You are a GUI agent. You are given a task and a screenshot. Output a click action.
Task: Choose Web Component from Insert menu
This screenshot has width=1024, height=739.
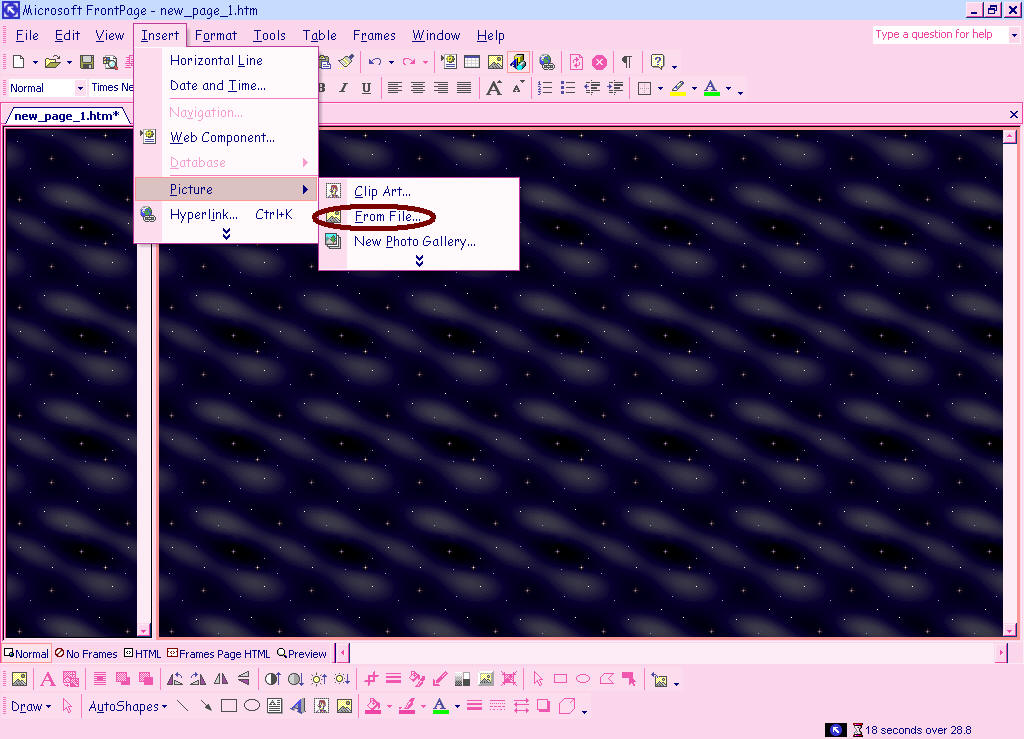coord(226,137)
